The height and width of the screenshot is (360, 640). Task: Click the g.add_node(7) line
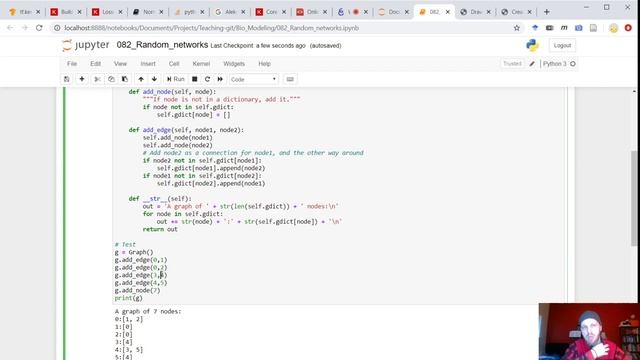pyautogui.click(x=138, y=290)
